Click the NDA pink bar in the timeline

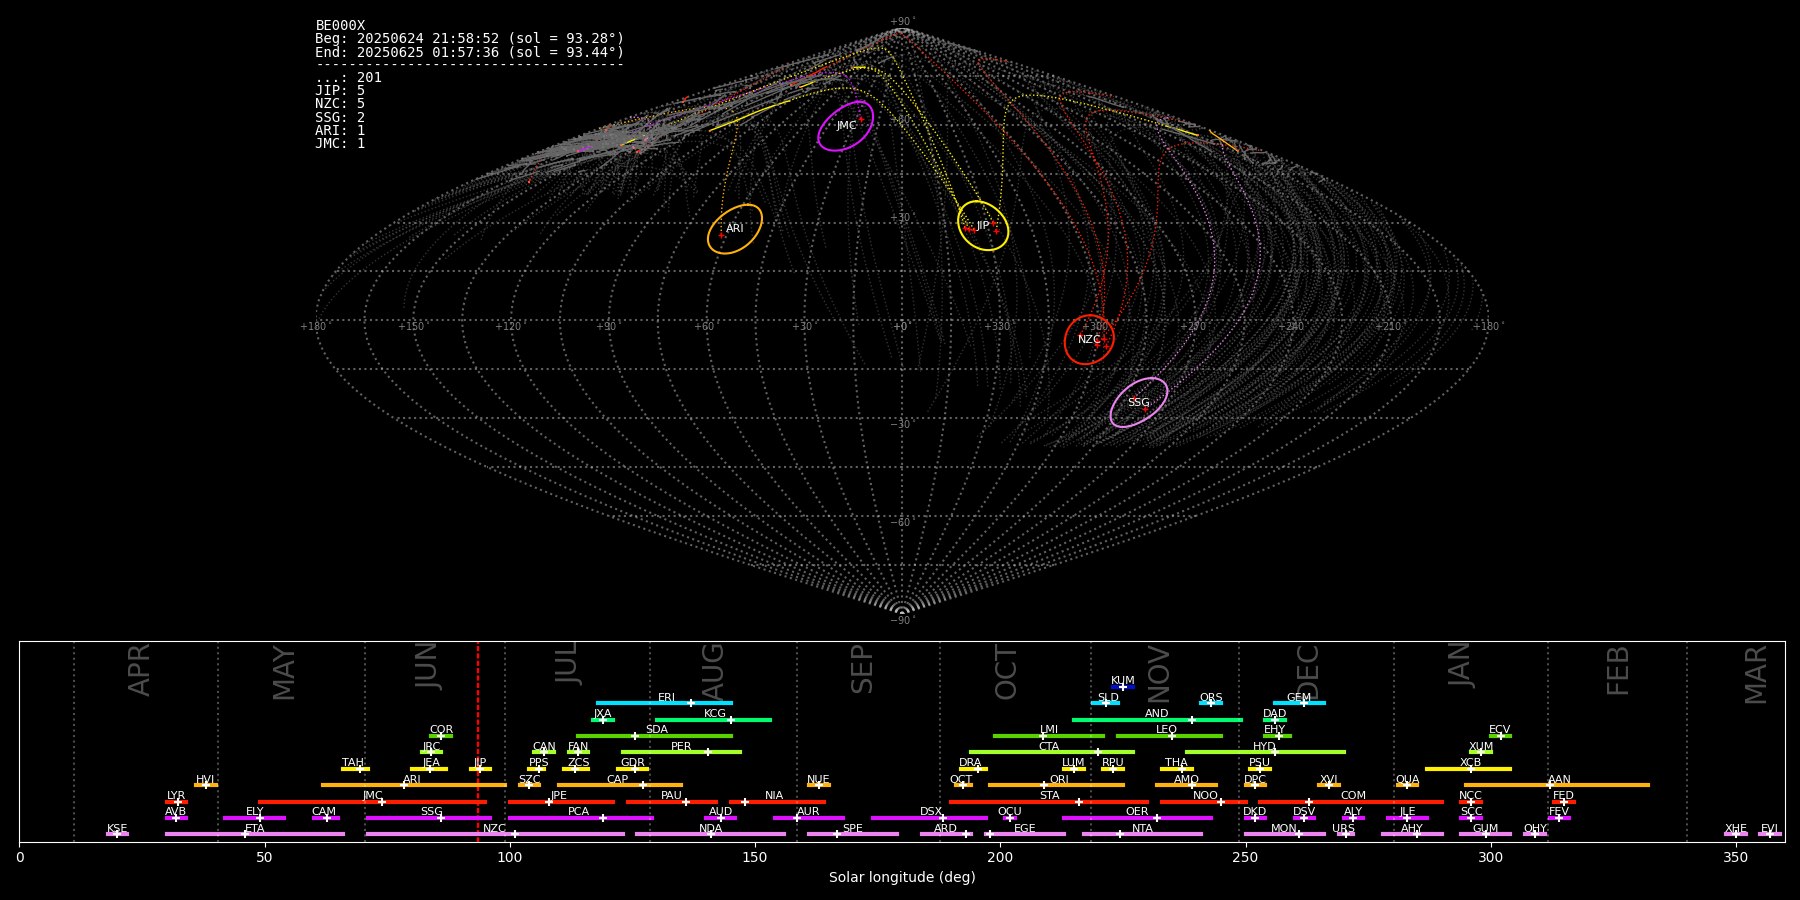pos(710,834)
